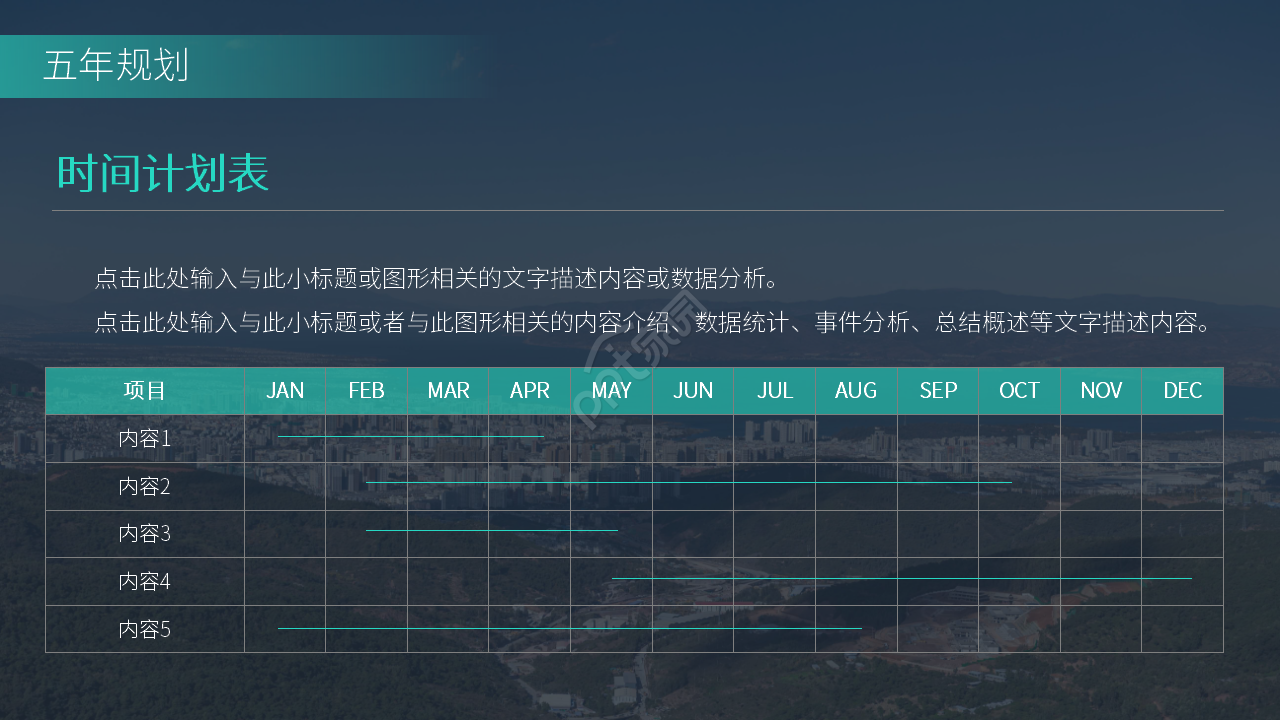Click the description line ending with 数据分析。
1280x720 pixels.
437,279
